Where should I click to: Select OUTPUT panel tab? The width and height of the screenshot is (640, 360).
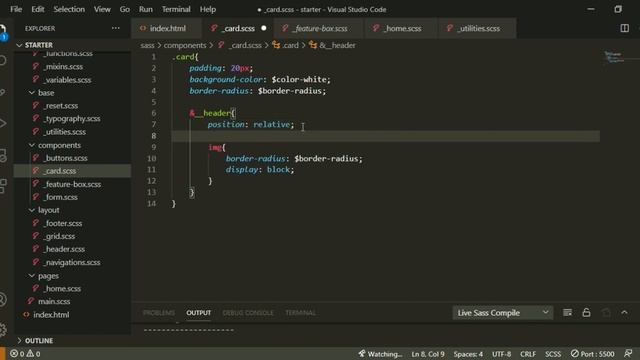click(198, 313)
